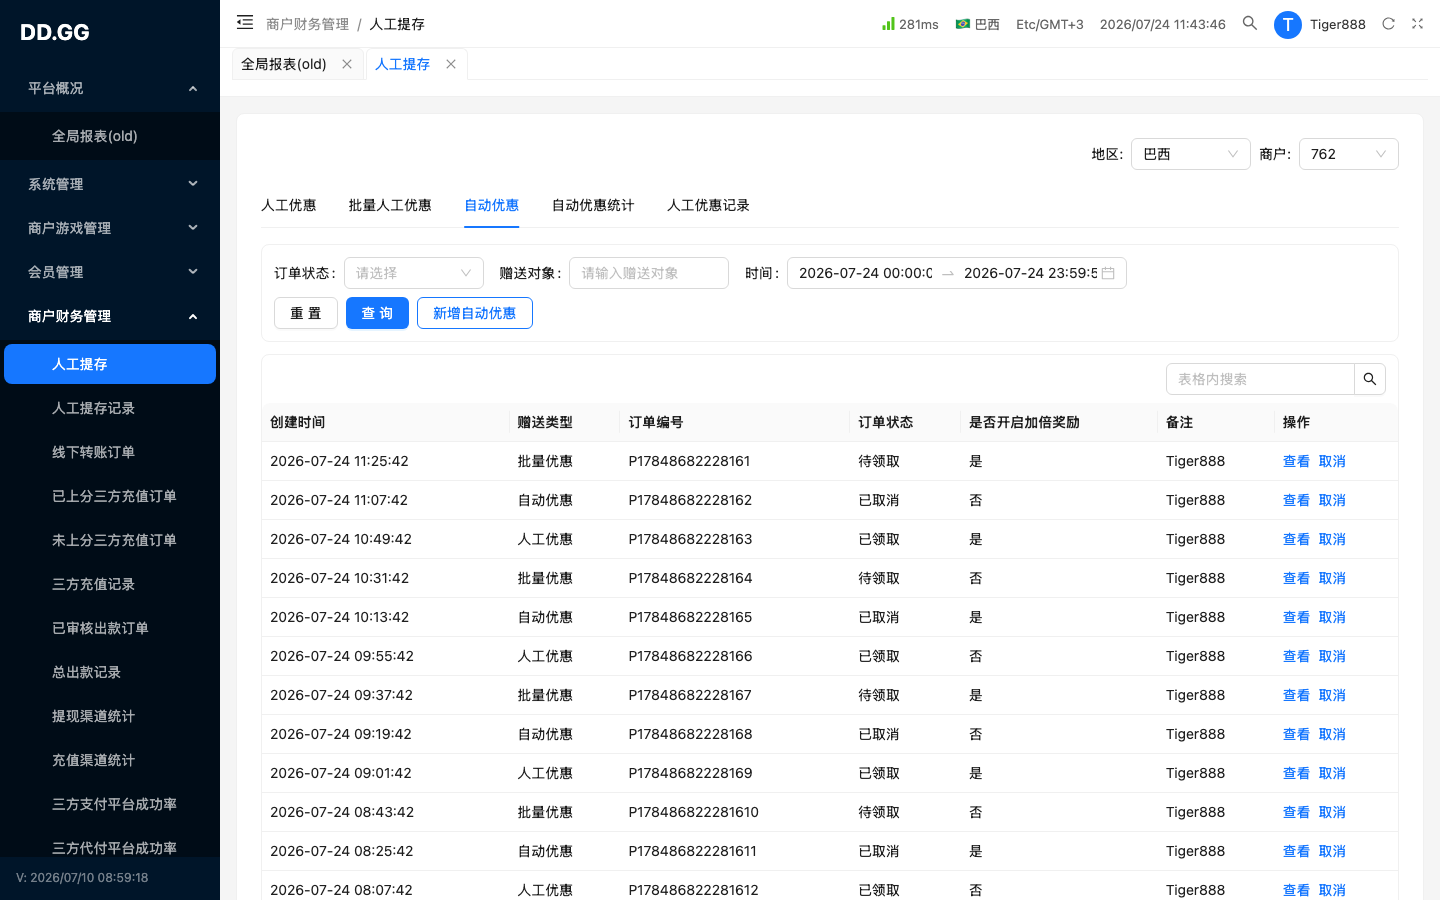Click the 281ms network latency indicator
Screen dimensions: 1440x900
[x=910, y=24]
